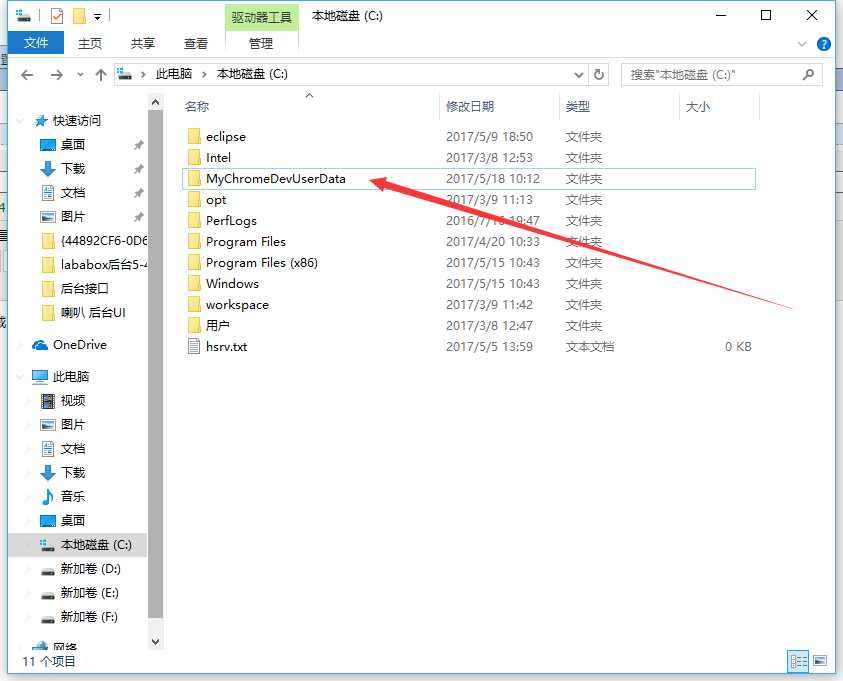This screenshot has height=681, width=843.
Task: Select the Intel folder icon
Action: tap(194, 157)
